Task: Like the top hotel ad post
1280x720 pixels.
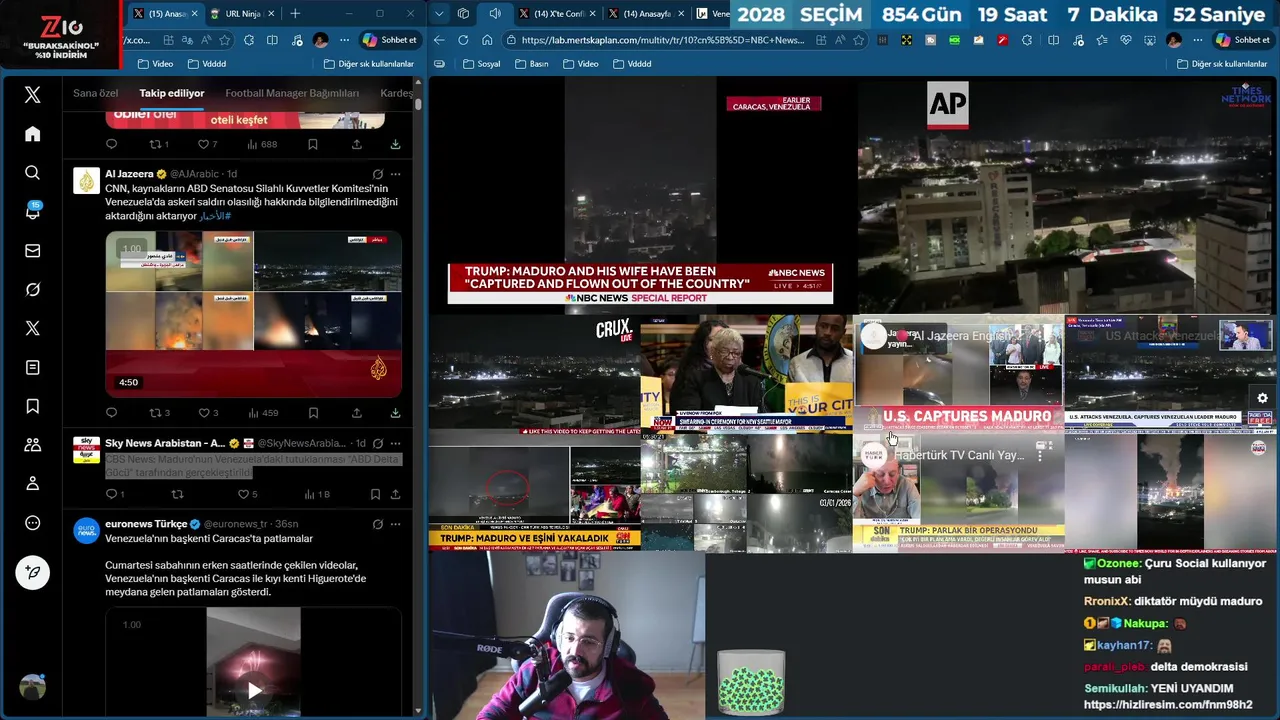Action: [207, 144]
